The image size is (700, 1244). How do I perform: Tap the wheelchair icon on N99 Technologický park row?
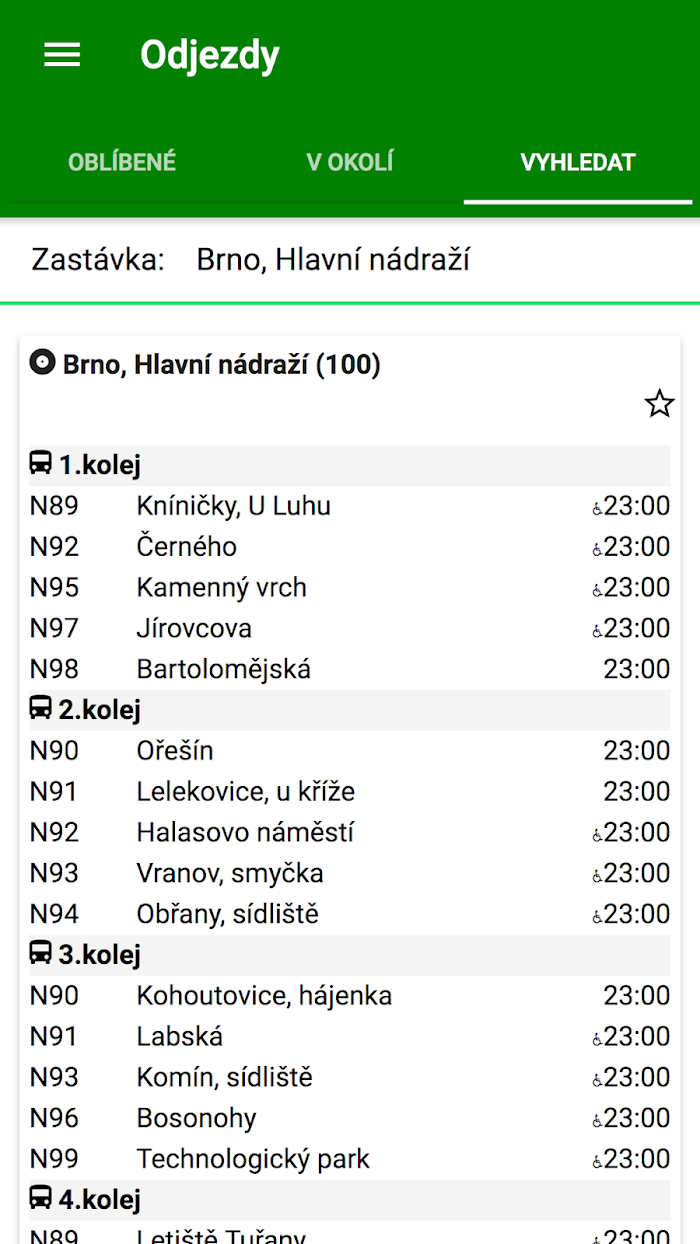tap(597, 1161)
